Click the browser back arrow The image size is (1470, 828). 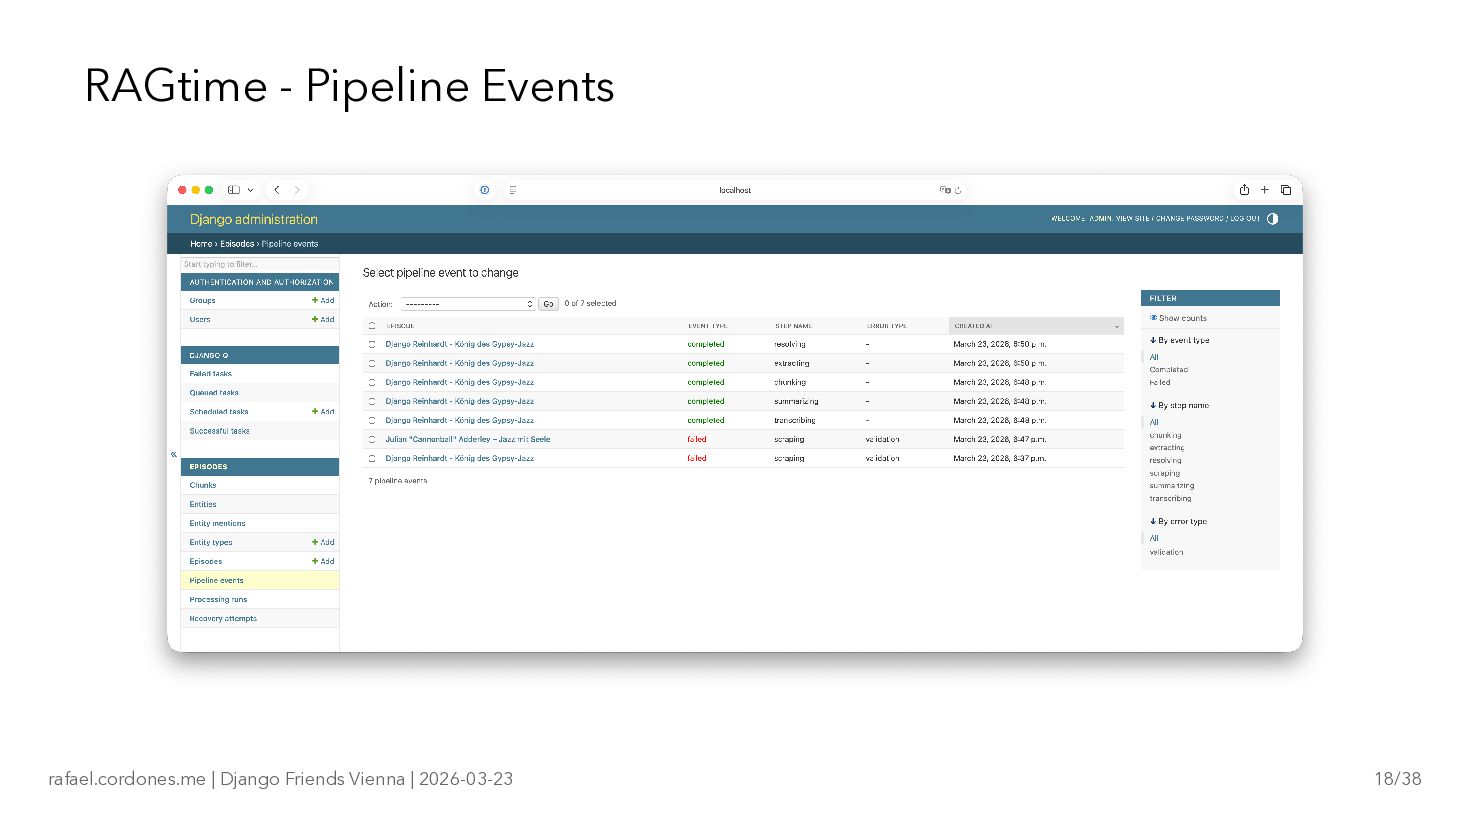277,190
